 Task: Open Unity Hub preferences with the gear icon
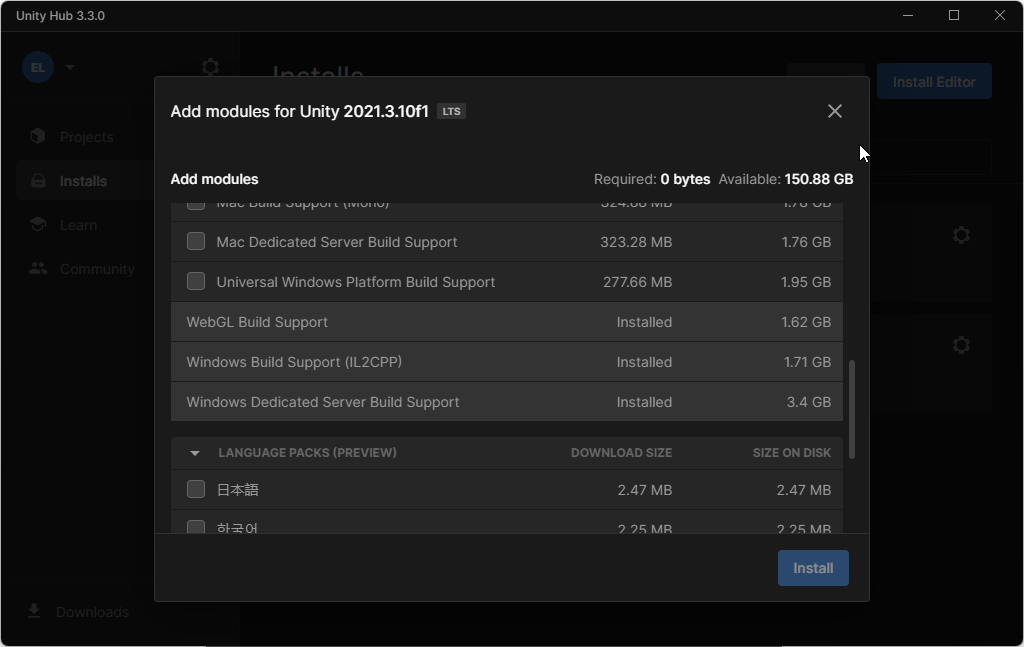(210, 66)
